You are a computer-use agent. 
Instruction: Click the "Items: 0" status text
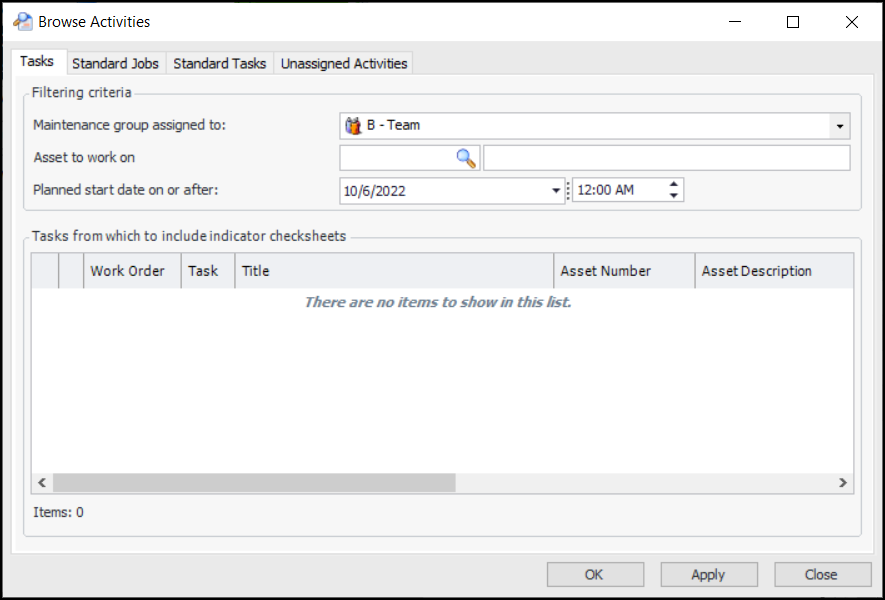58,513
